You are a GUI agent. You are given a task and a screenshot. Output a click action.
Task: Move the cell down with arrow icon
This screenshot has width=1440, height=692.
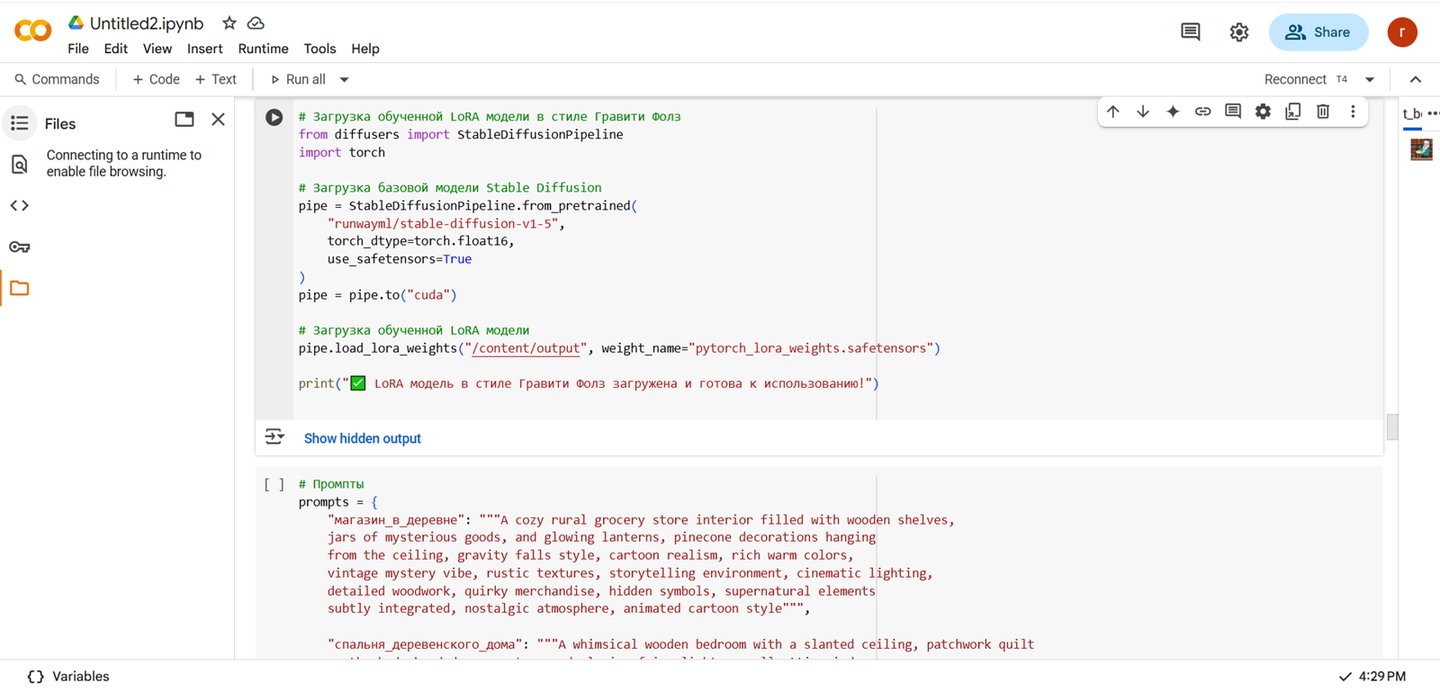(1143, 112)
